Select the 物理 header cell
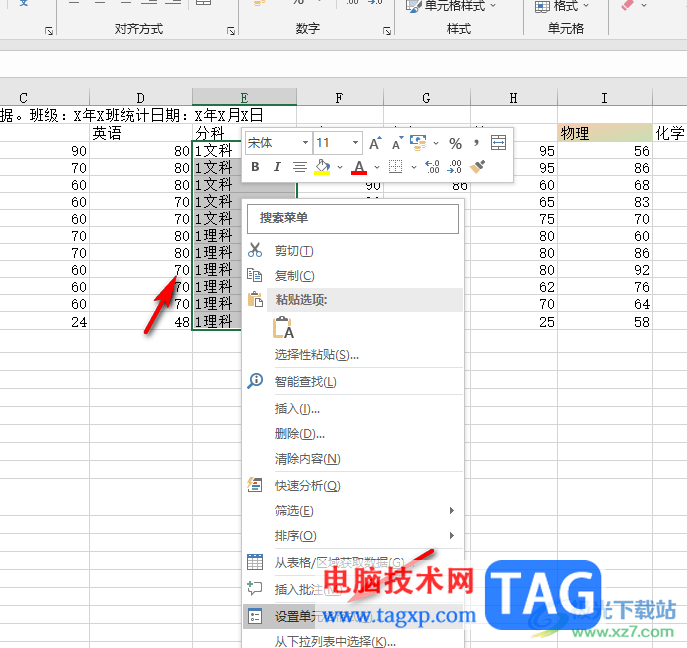This screenshot has width=687, height=648. 605,133
